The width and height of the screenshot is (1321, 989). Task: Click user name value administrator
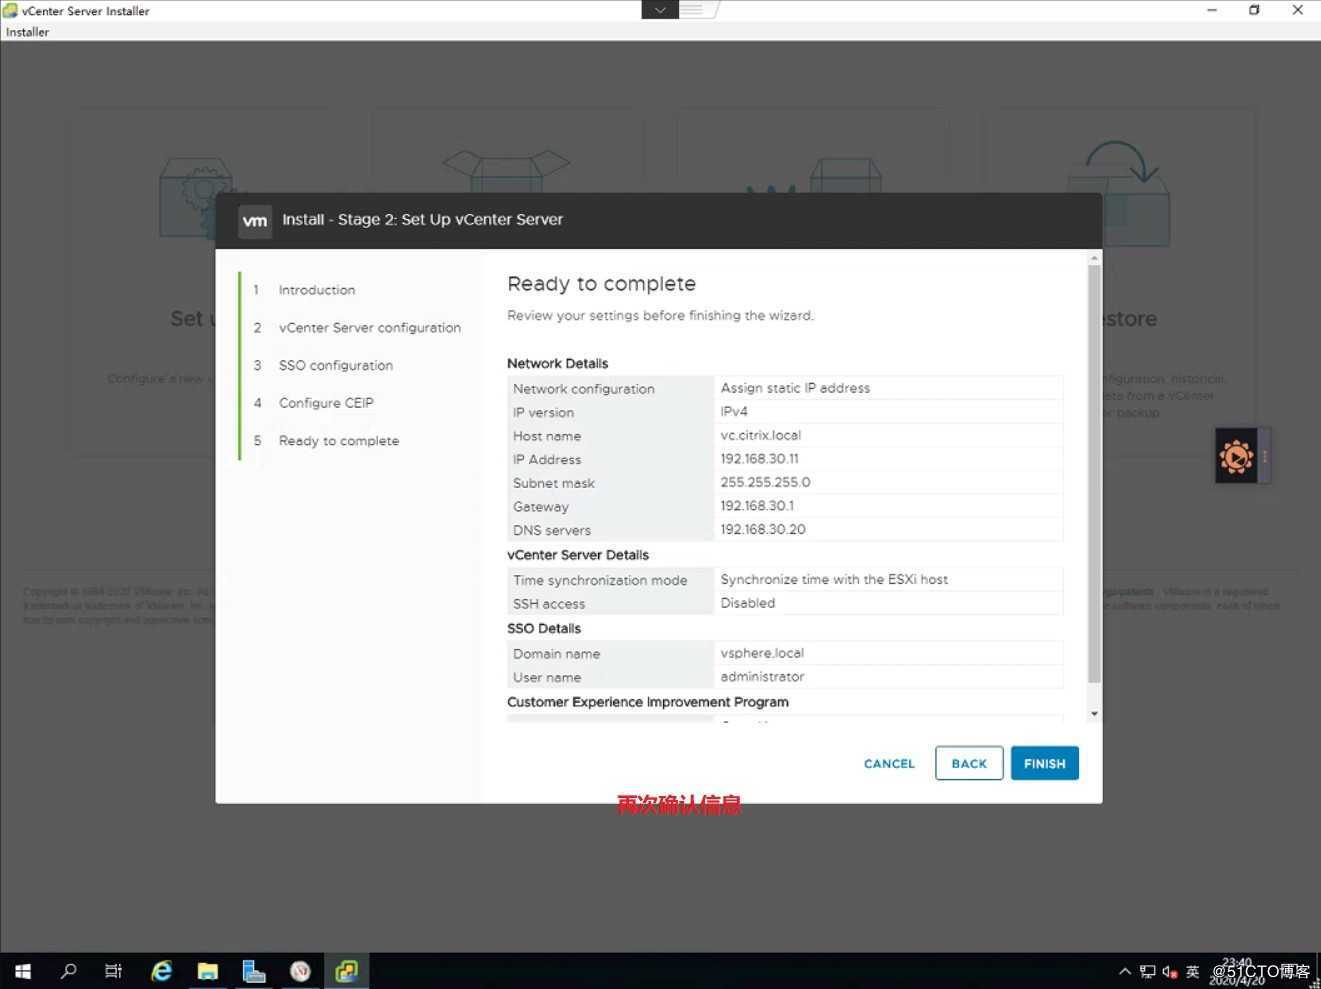[762, 677]
